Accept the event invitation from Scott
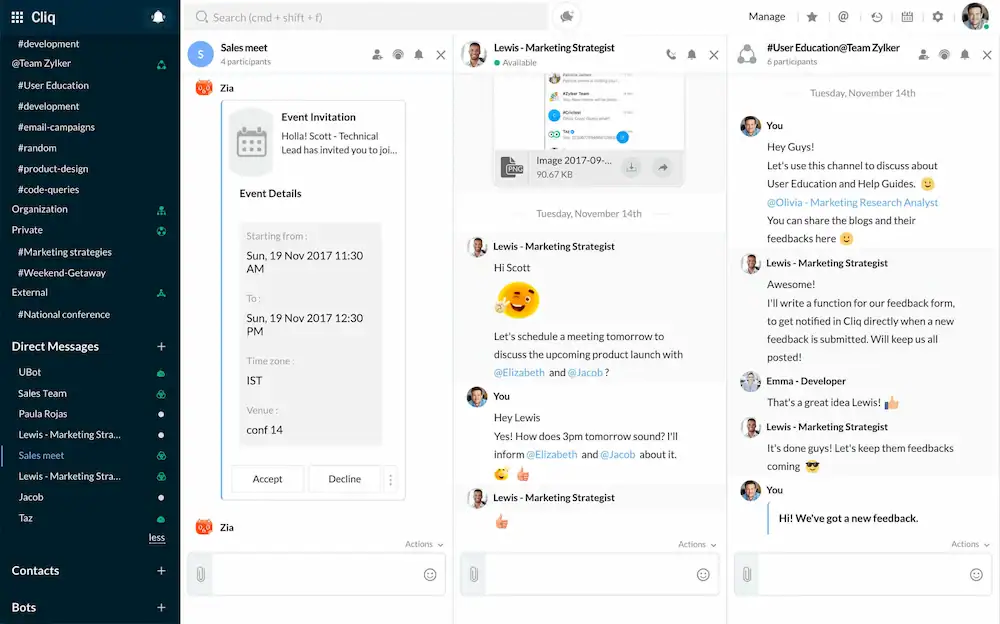 [x=267, y=479]
